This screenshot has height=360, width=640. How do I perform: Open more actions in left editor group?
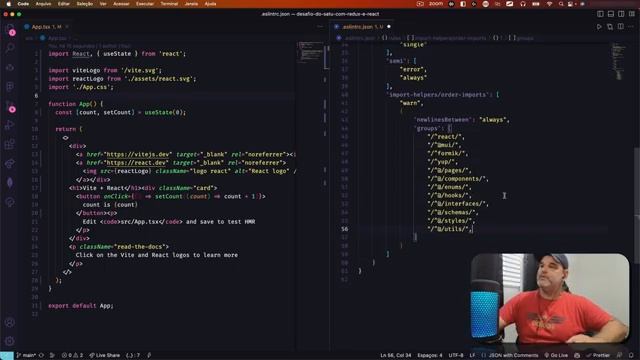click(x=320, y=27)
